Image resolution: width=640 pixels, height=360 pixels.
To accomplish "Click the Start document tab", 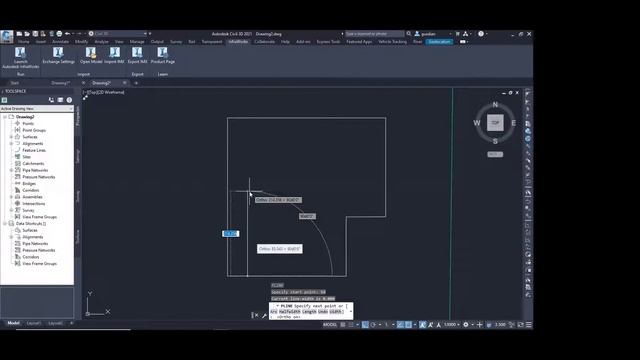I will click(x=15, y=83).
